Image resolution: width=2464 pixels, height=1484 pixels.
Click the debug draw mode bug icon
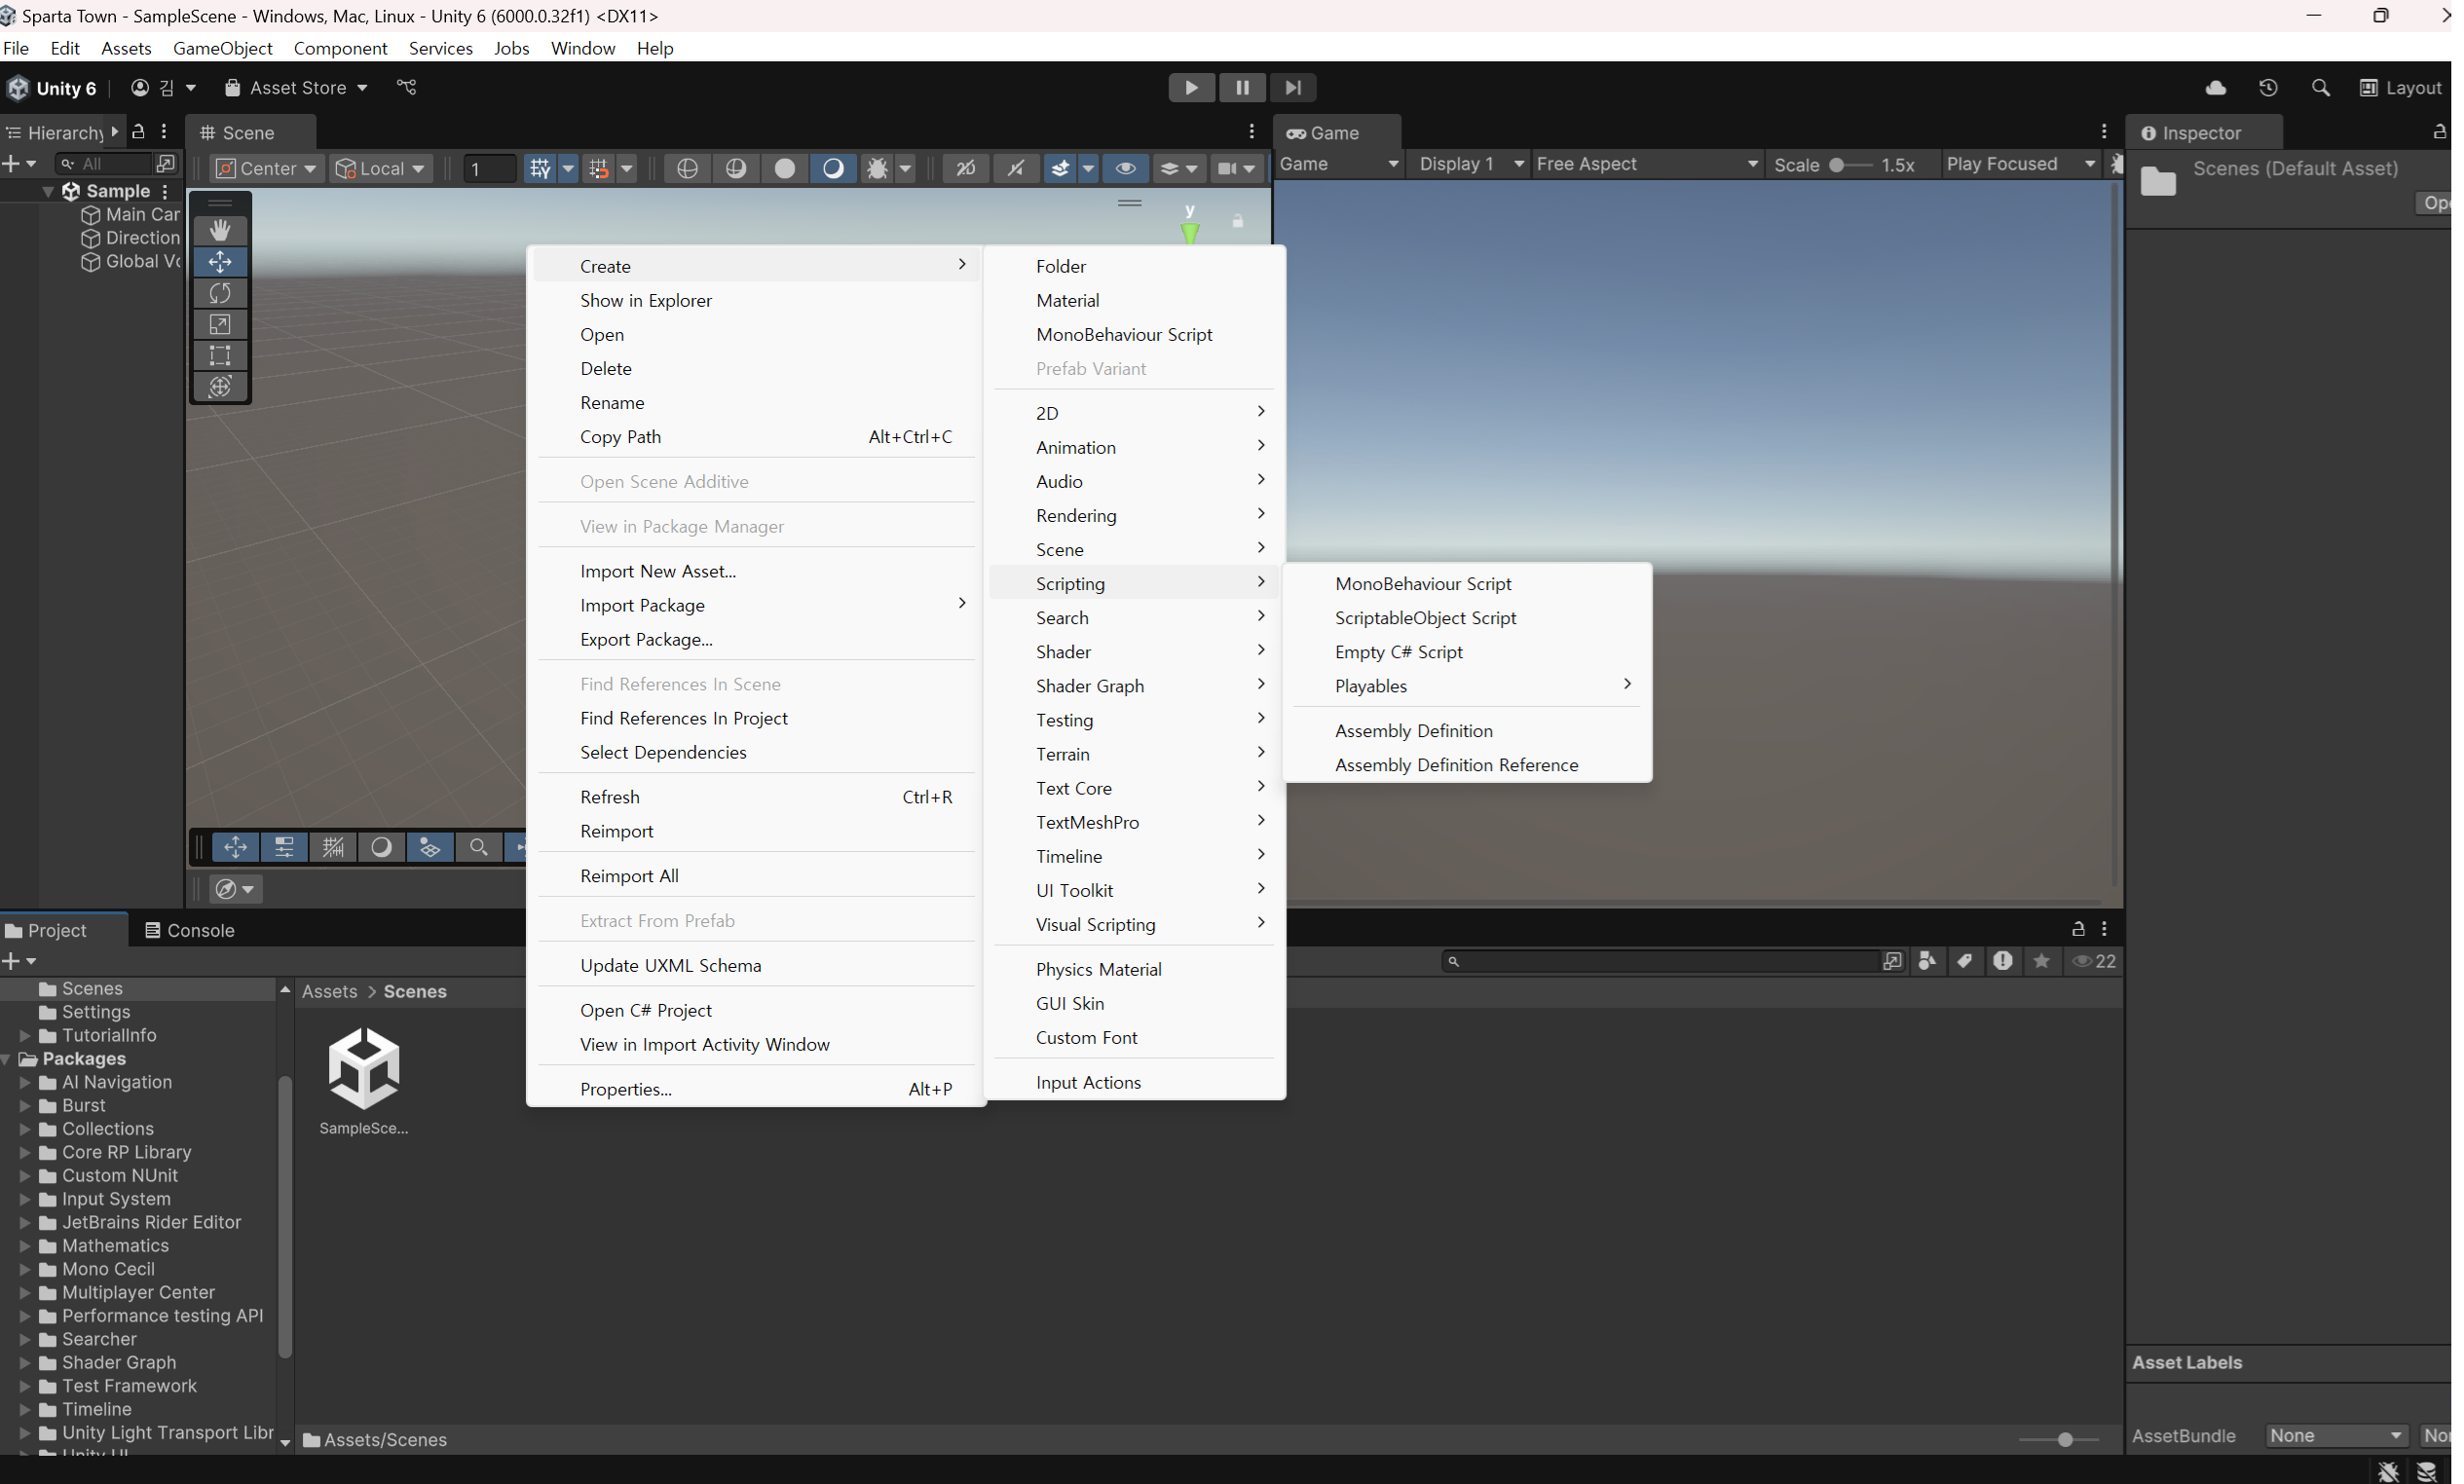pos(877,169)
